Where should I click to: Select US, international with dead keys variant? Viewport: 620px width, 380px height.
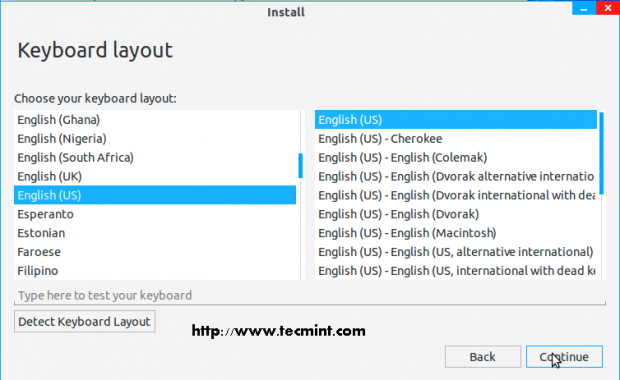click(x=456, y=271)
